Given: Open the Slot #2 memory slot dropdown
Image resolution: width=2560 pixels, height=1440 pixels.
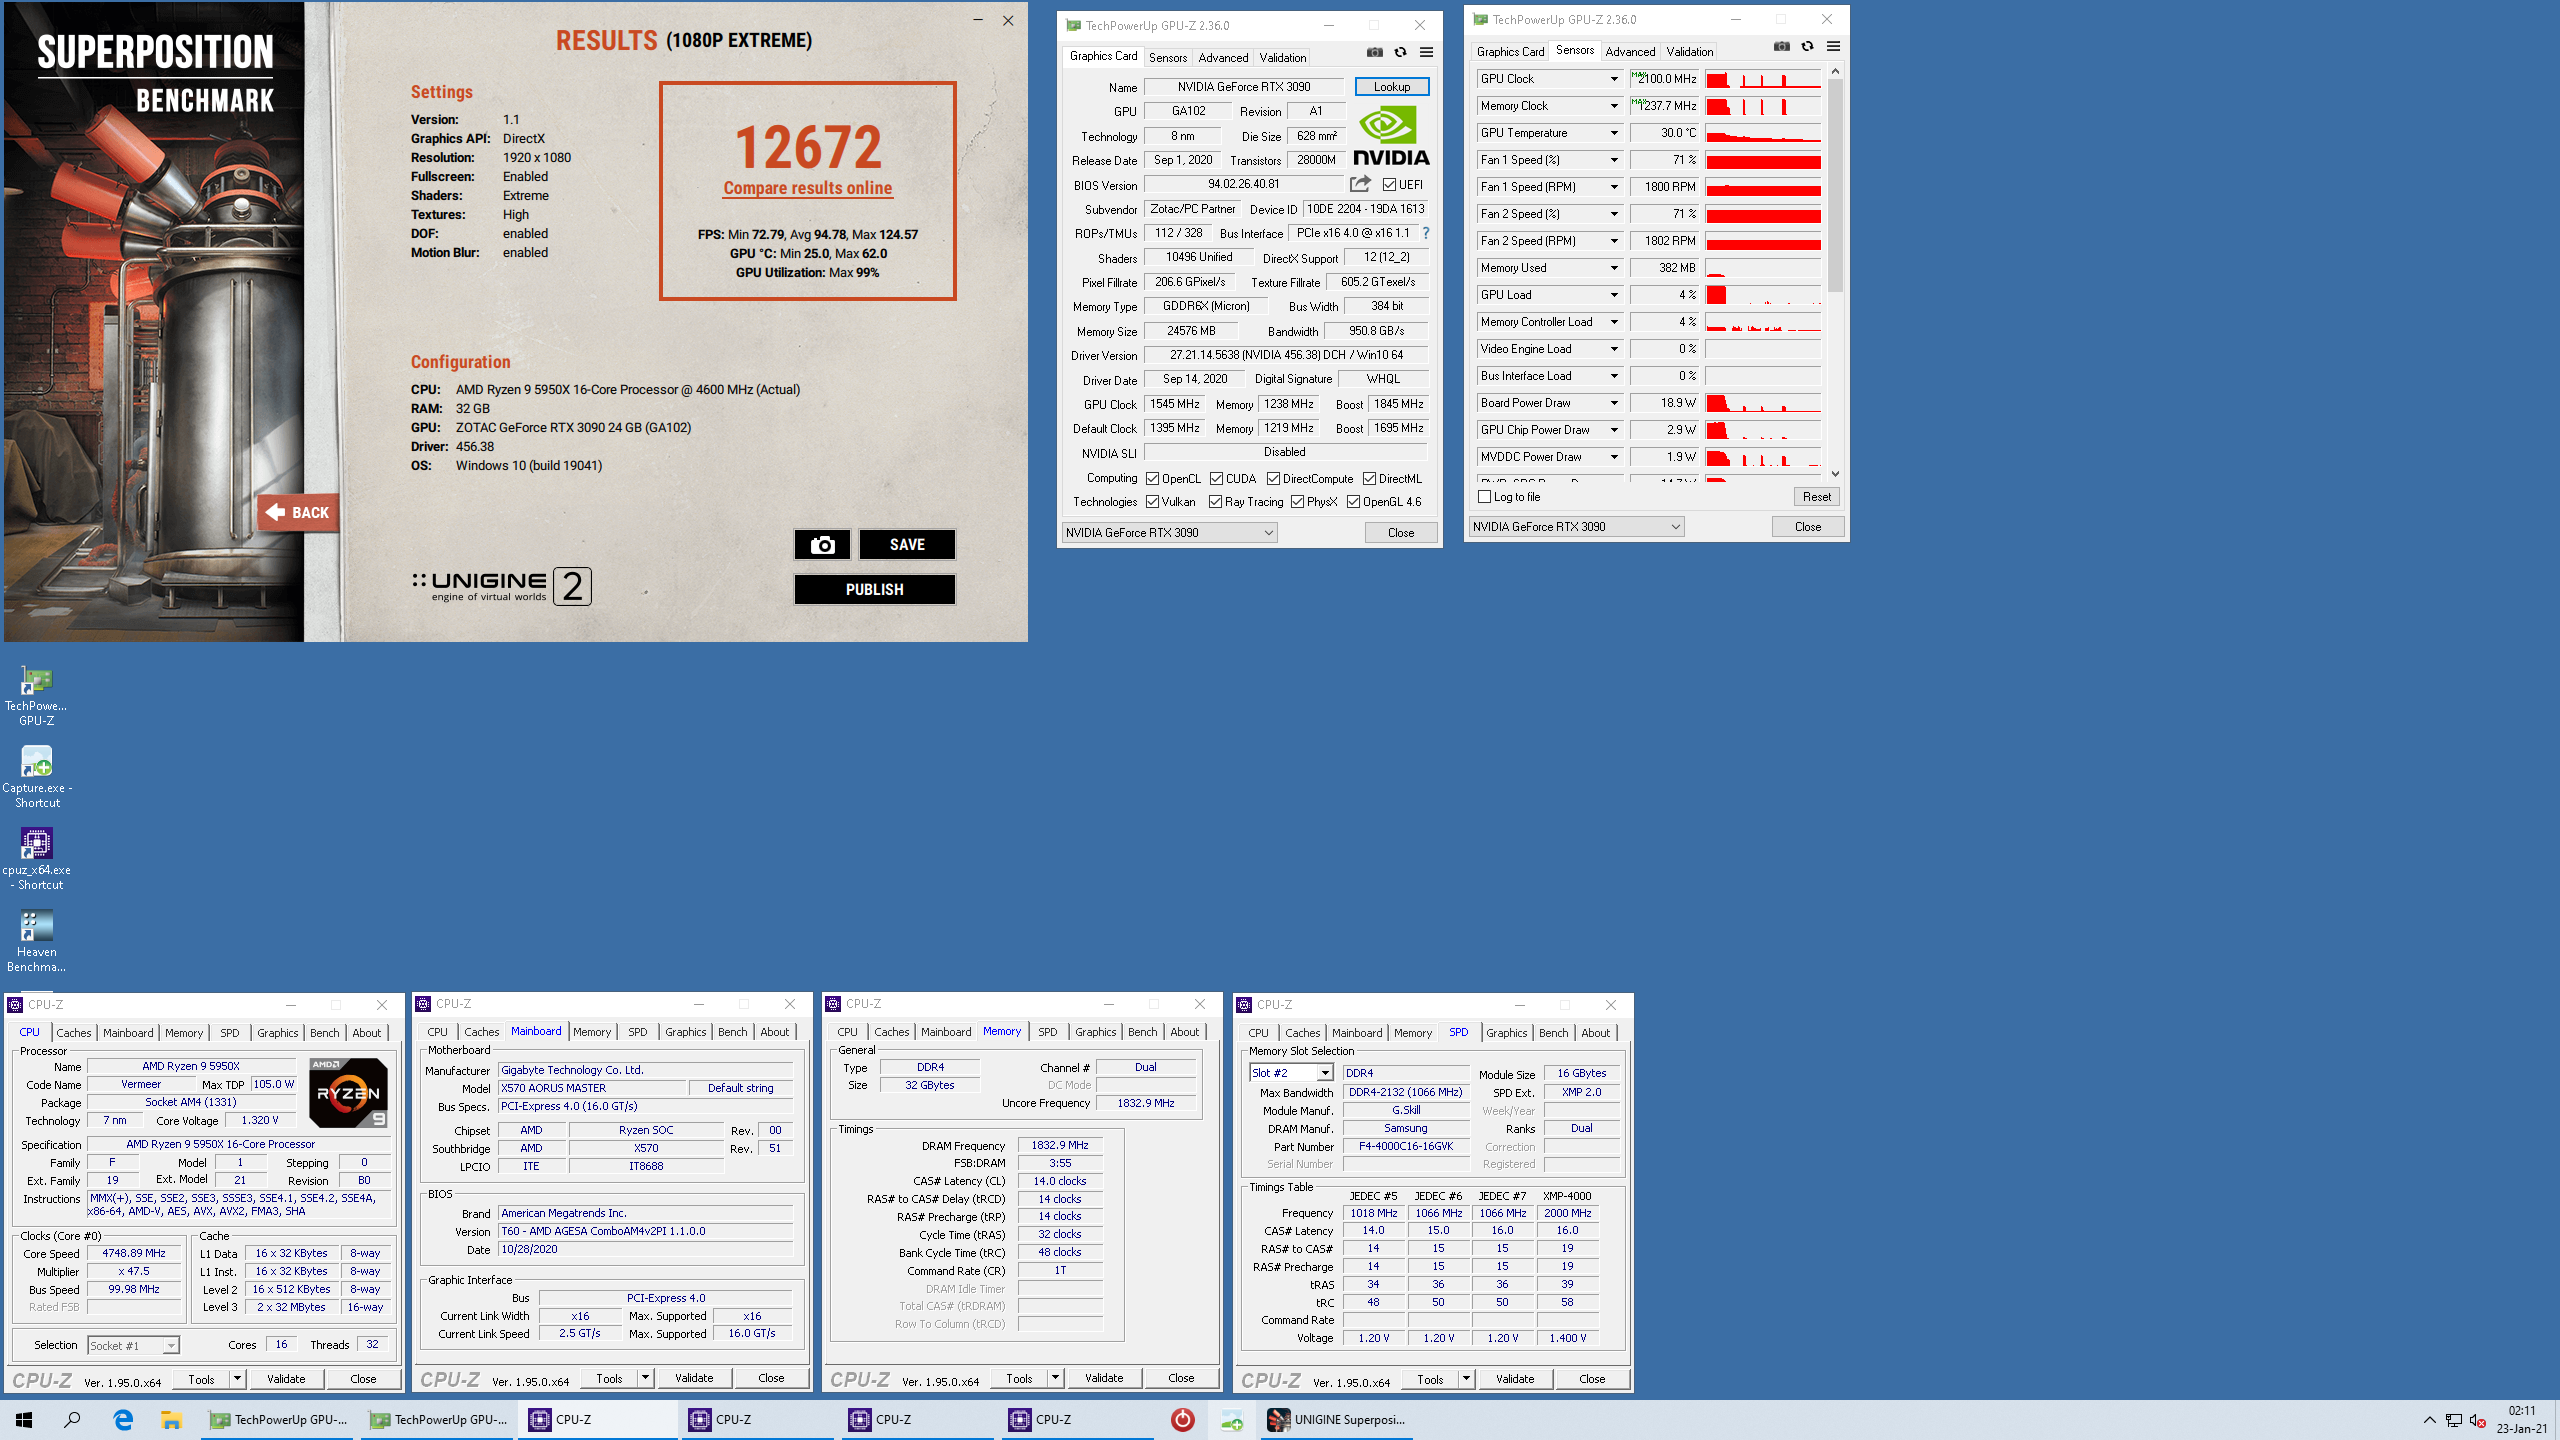Looking at the screenshot, I should click(1290, 1073).
